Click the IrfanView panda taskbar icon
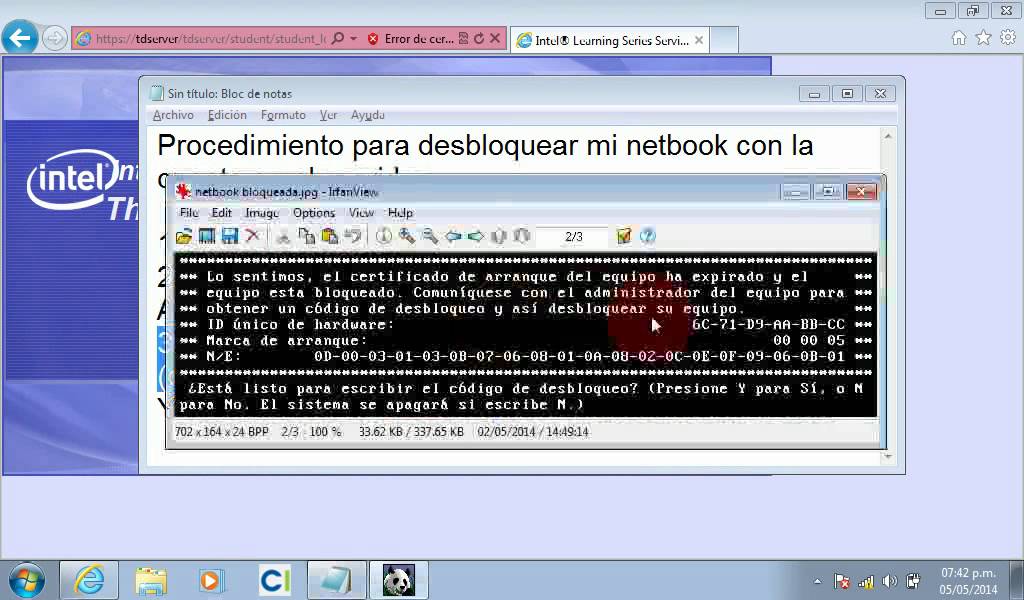Viewport: 1024px width, 600px height. [x=398, y=580]
